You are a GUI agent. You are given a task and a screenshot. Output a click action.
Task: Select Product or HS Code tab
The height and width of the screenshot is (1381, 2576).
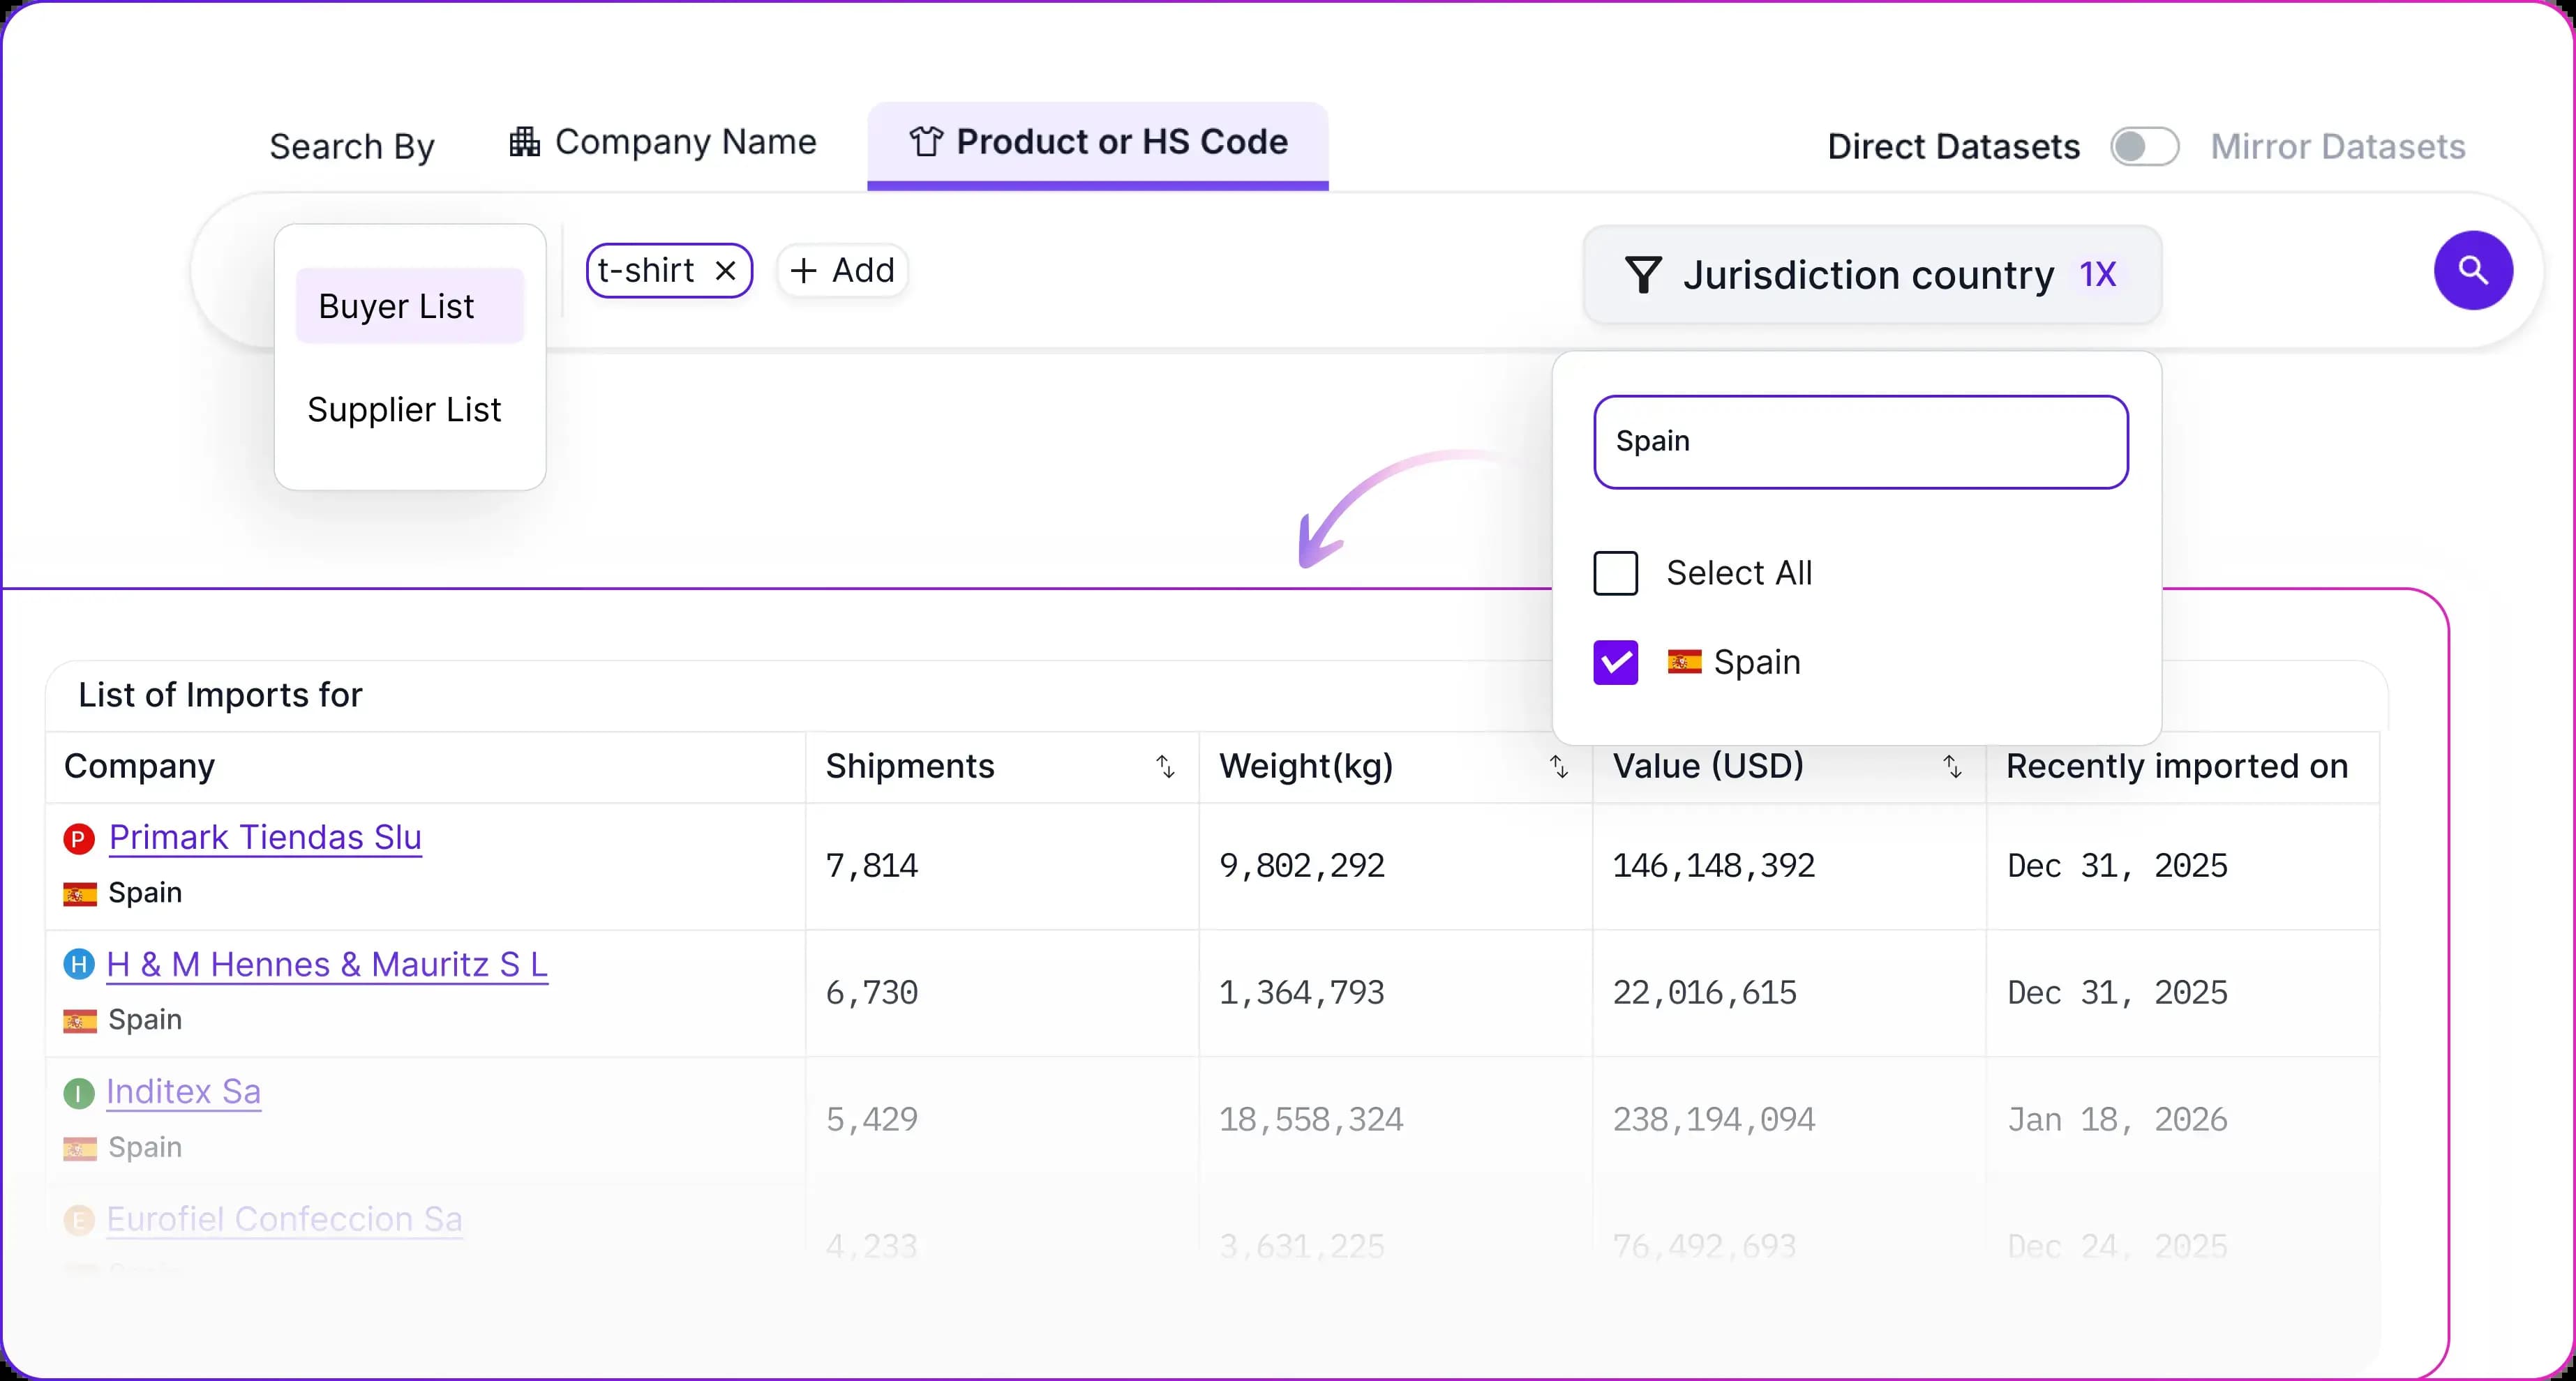tap(1097, 143)
